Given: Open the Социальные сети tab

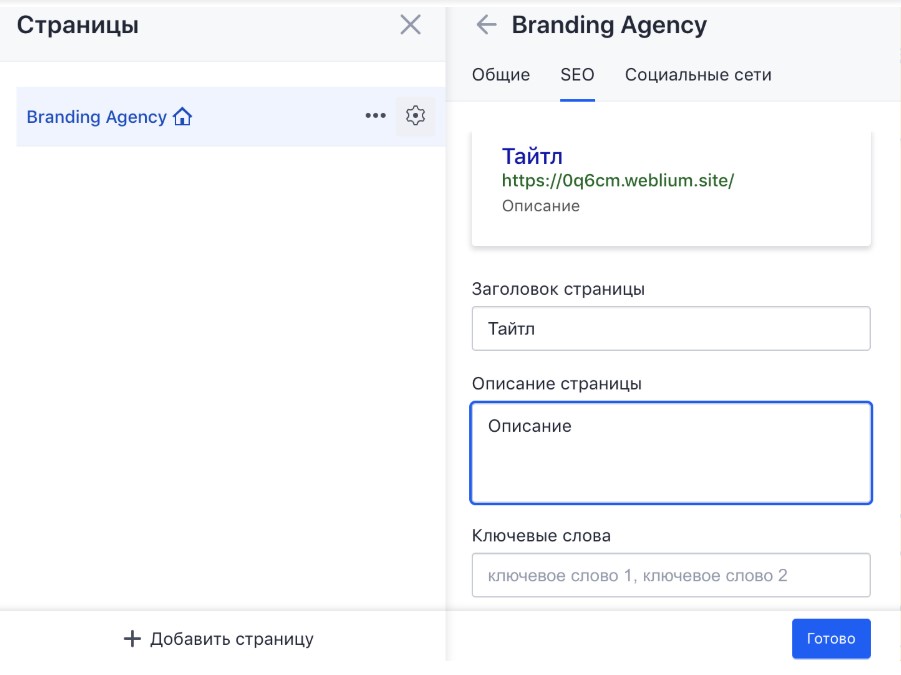Looking at the screenshot, I should [x=698, y=75].
